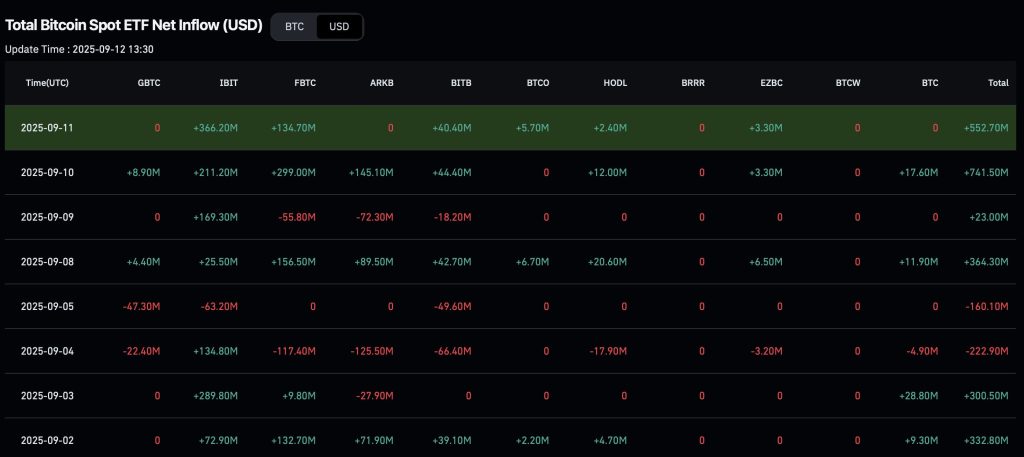The image size is (1024, 457).
Task: Select the BITB column header
Action: click(460, 83)
